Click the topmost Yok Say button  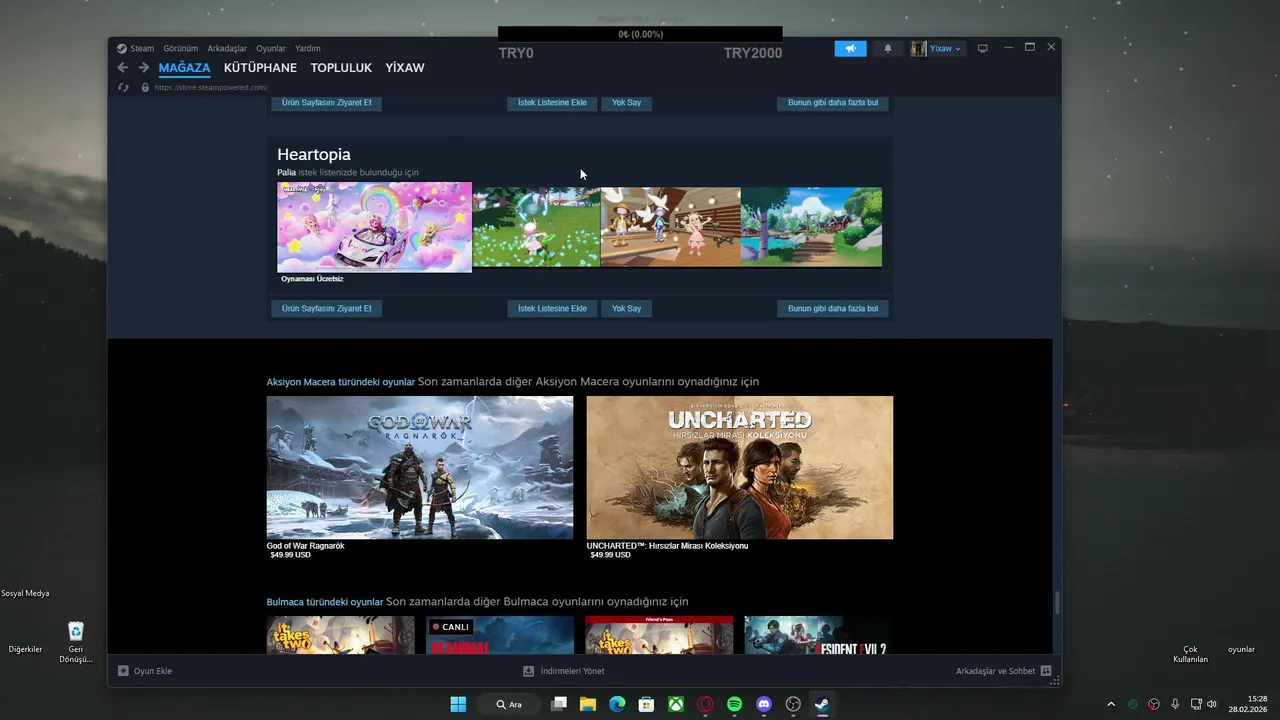click(x=627, y=102)
